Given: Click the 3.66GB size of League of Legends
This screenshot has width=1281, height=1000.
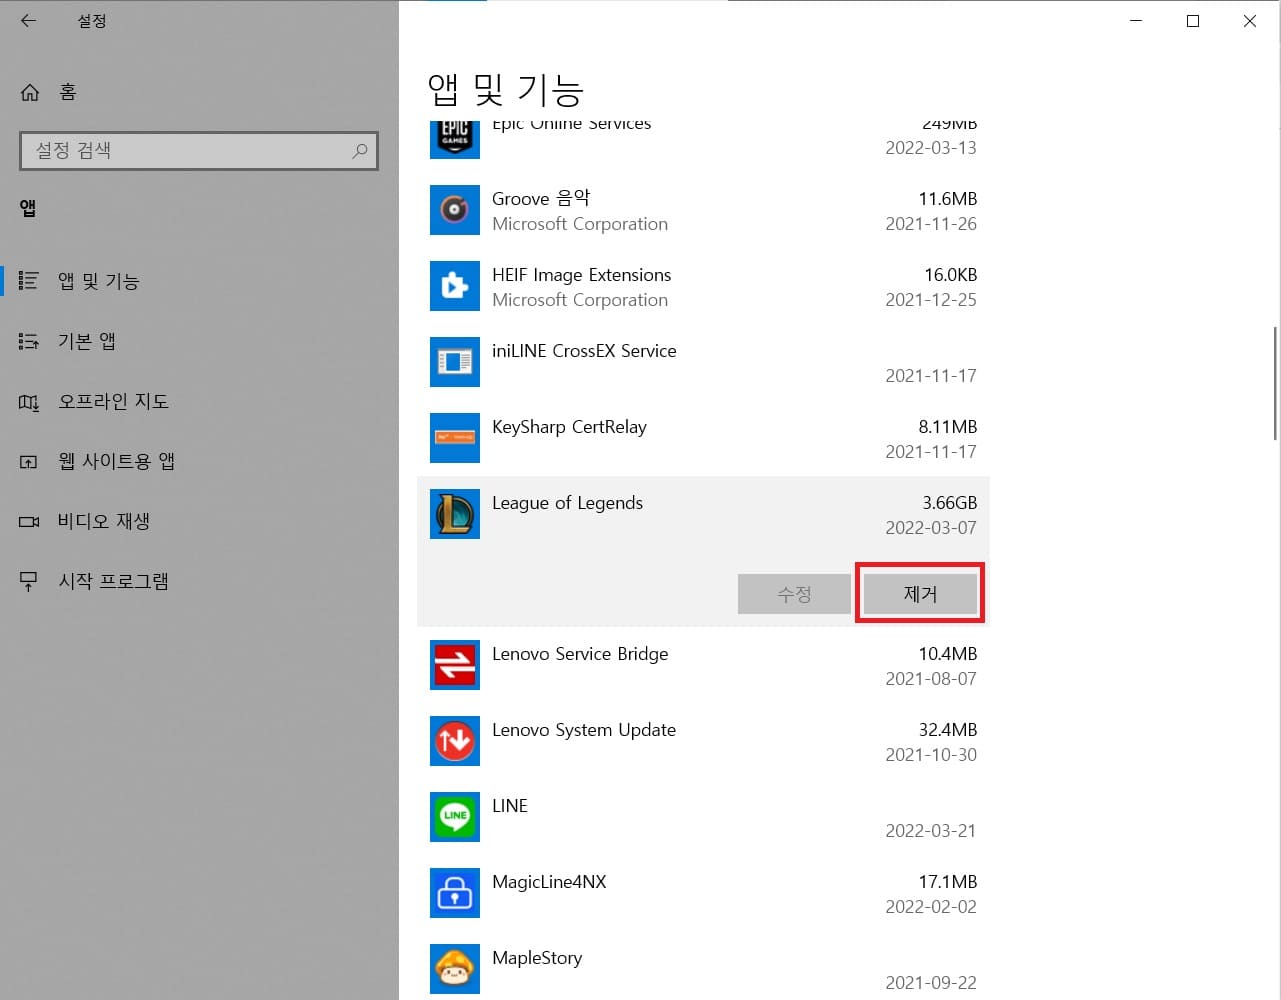Looking at the screenshot, I should [x=949, y=503].
